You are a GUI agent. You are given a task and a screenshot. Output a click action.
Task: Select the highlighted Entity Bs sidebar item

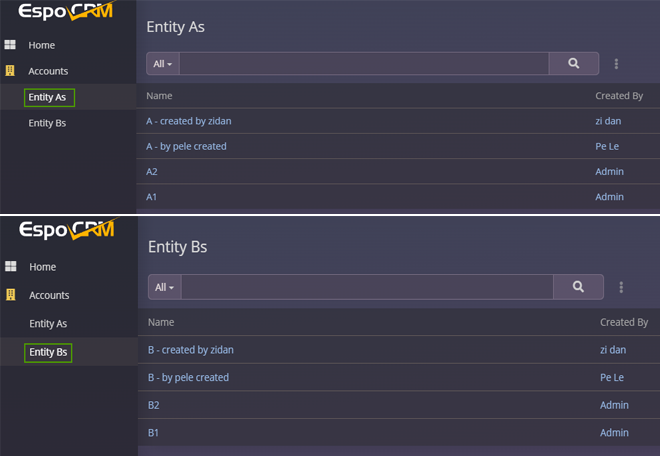coord(48,352)
